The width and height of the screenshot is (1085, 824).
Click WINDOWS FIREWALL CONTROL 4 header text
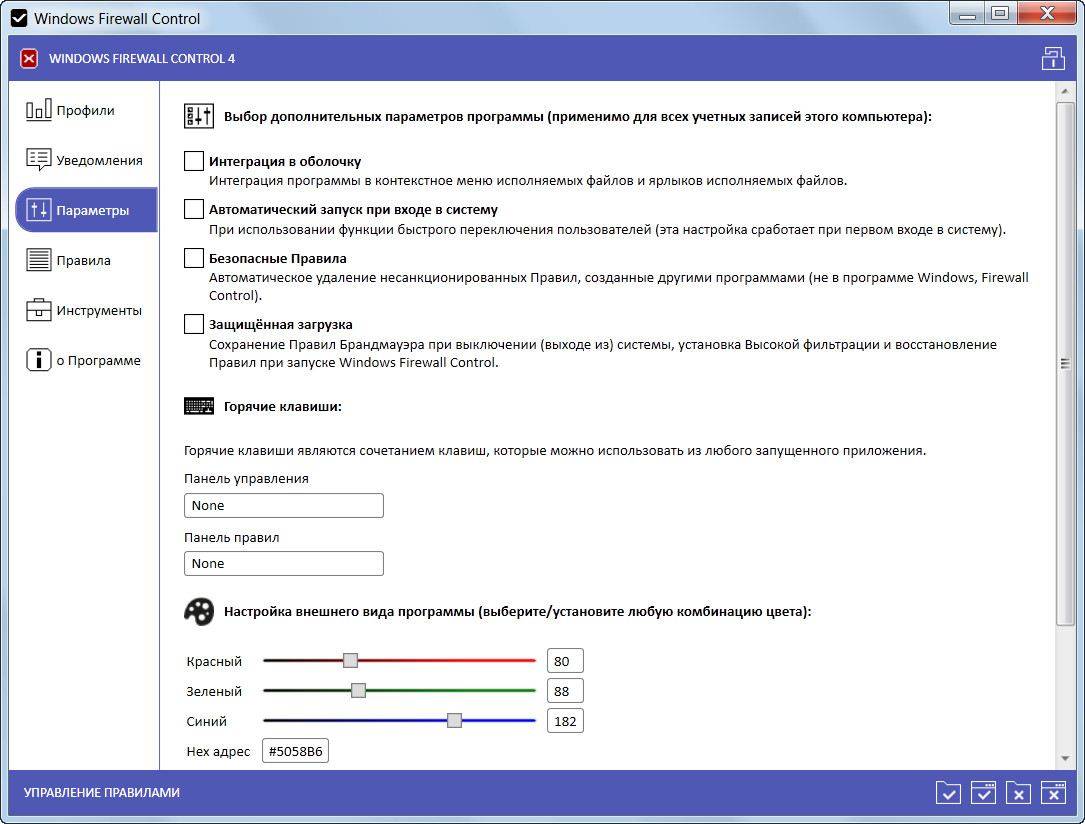[x=142, y=59]
